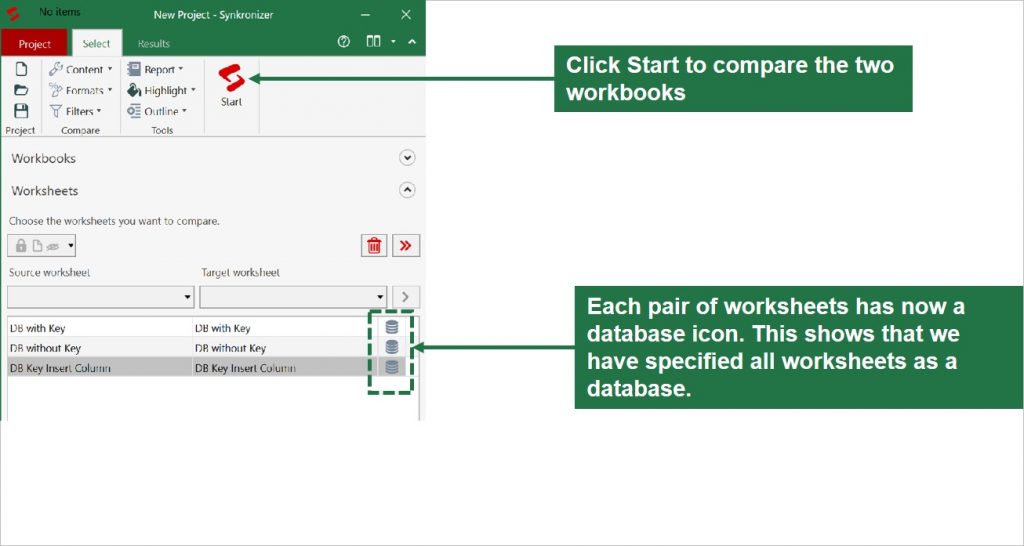
Task: Expand the Workbooks section
Action: coord(407,158)
